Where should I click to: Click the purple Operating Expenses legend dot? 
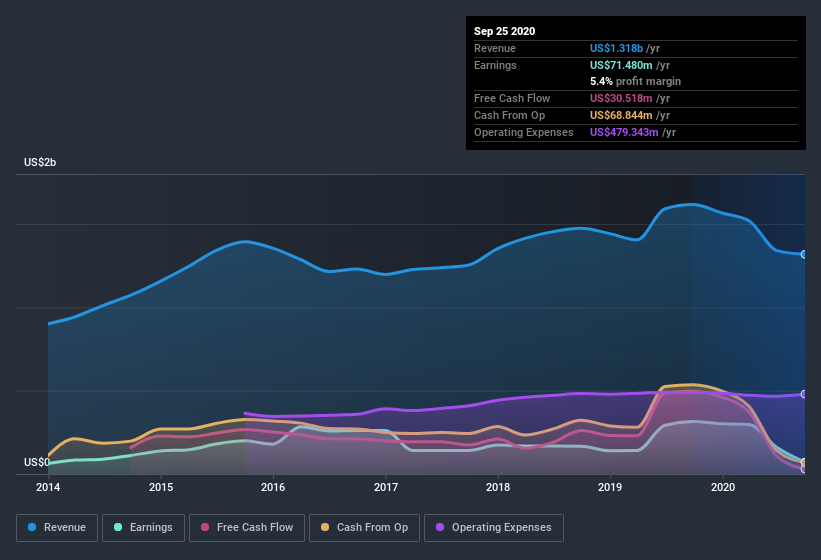pyautogui.click(x=441, y=527)
